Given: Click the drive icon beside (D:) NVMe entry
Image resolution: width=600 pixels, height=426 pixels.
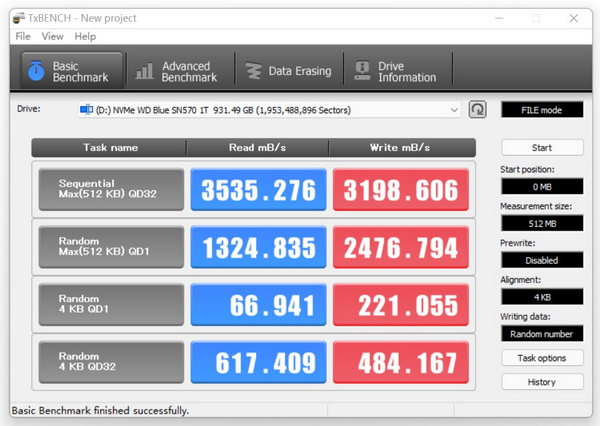Looking at the screenshot, I should [x=86, y=110].
